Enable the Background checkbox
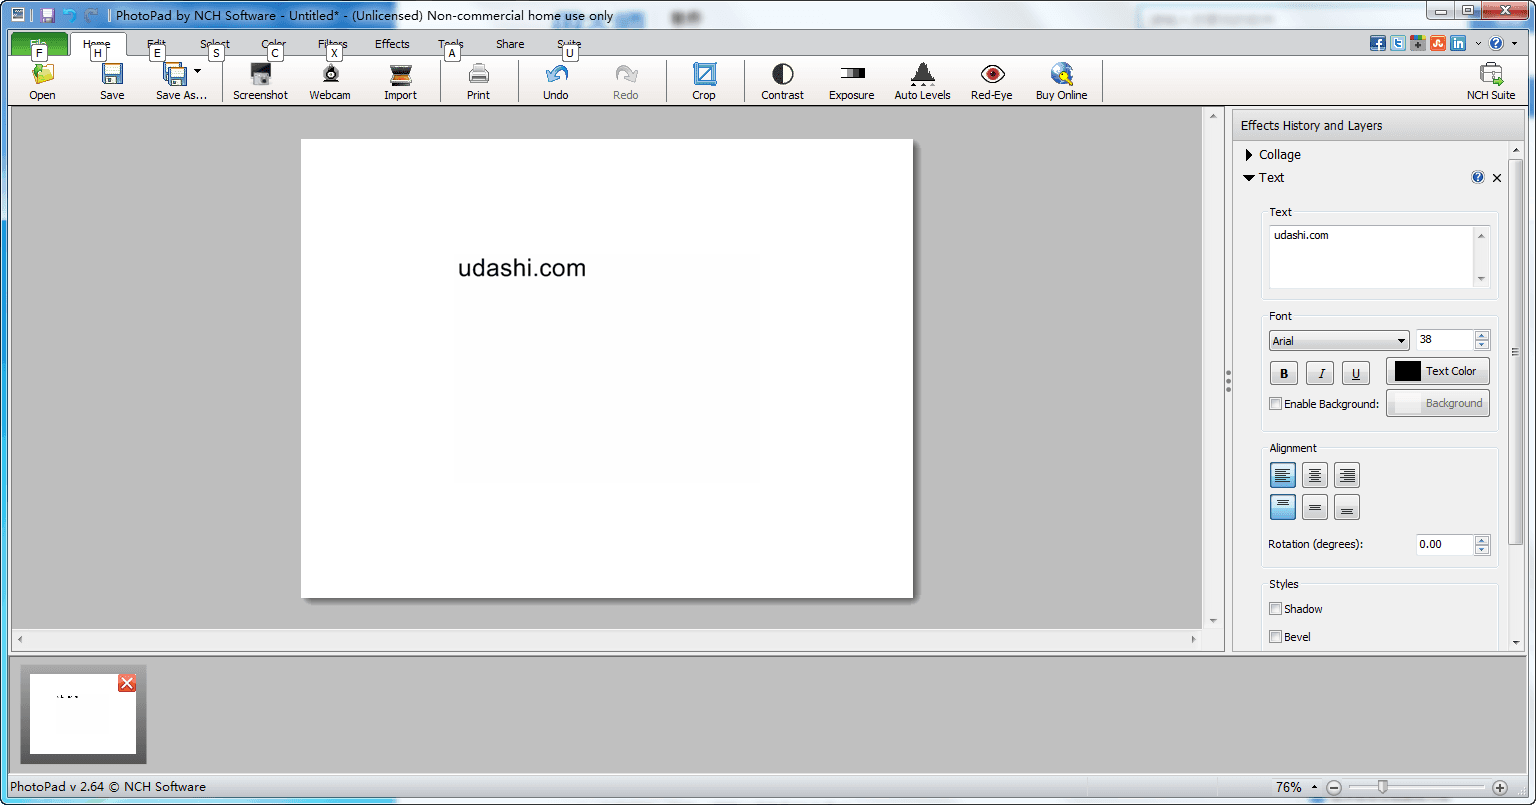This screenshot has height=805, width=1536. click(x=1275, y=404)
